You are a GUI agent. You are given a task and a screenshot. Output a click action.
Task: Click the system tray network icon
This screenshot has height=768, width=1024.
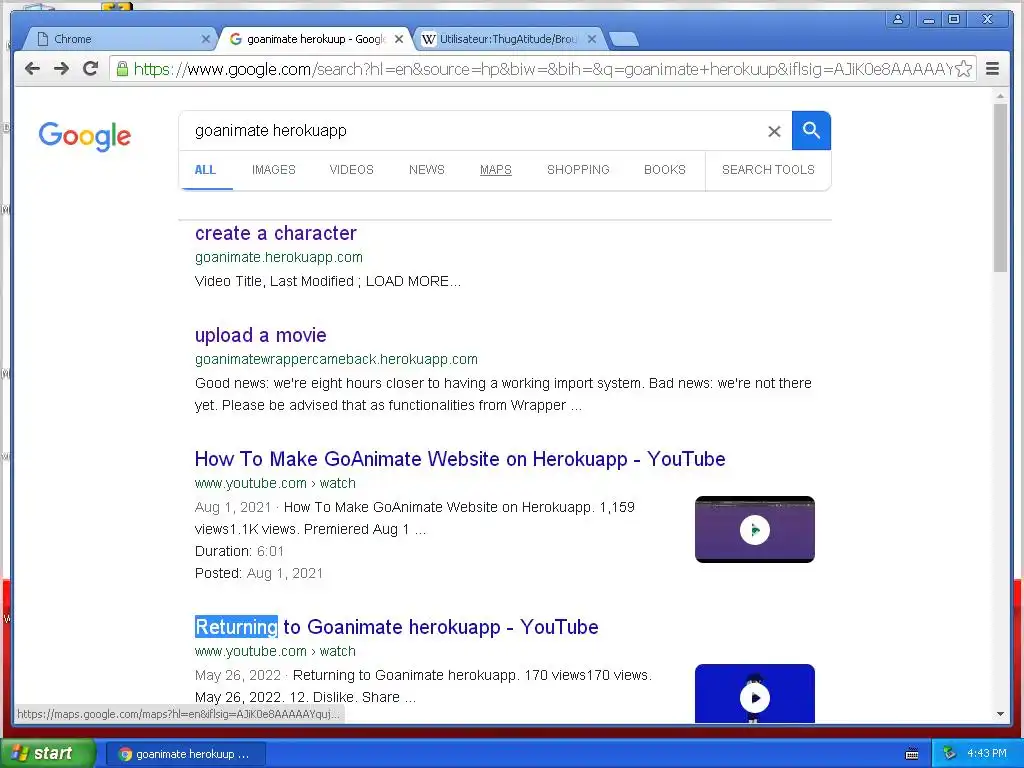point(950,754)
